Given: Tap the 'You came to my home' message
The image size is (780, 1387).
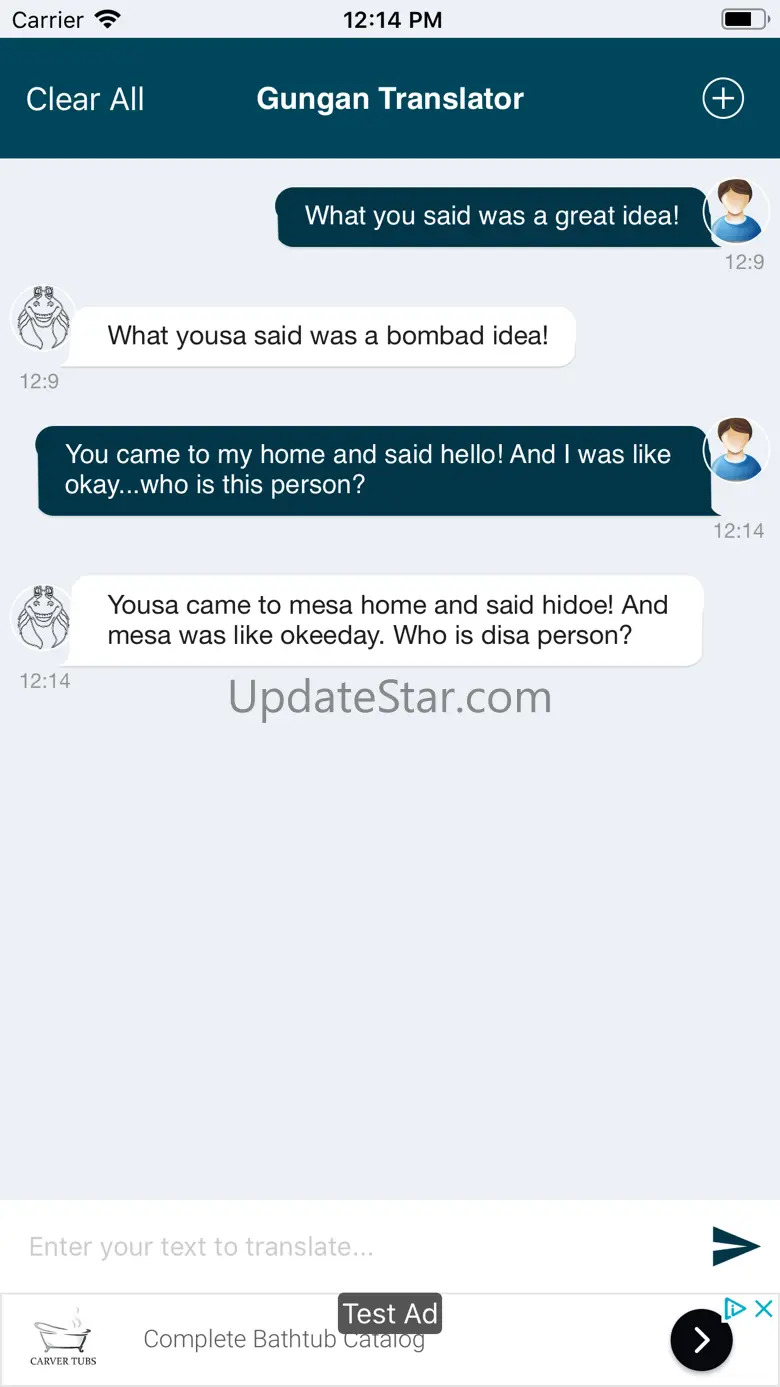Looking at the screenshot, I should click(375, 470).
